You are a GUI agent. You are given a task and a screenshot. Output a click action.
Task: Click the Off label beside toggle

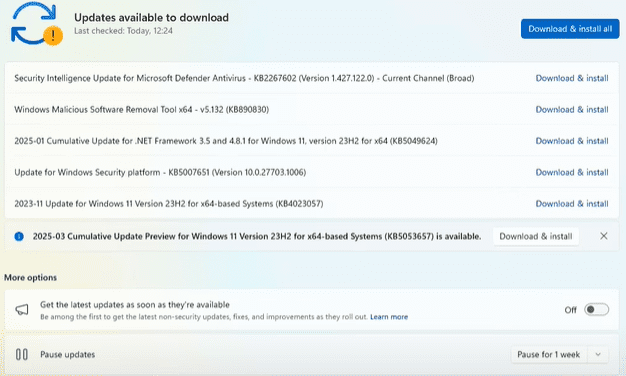tap(571, 310)
